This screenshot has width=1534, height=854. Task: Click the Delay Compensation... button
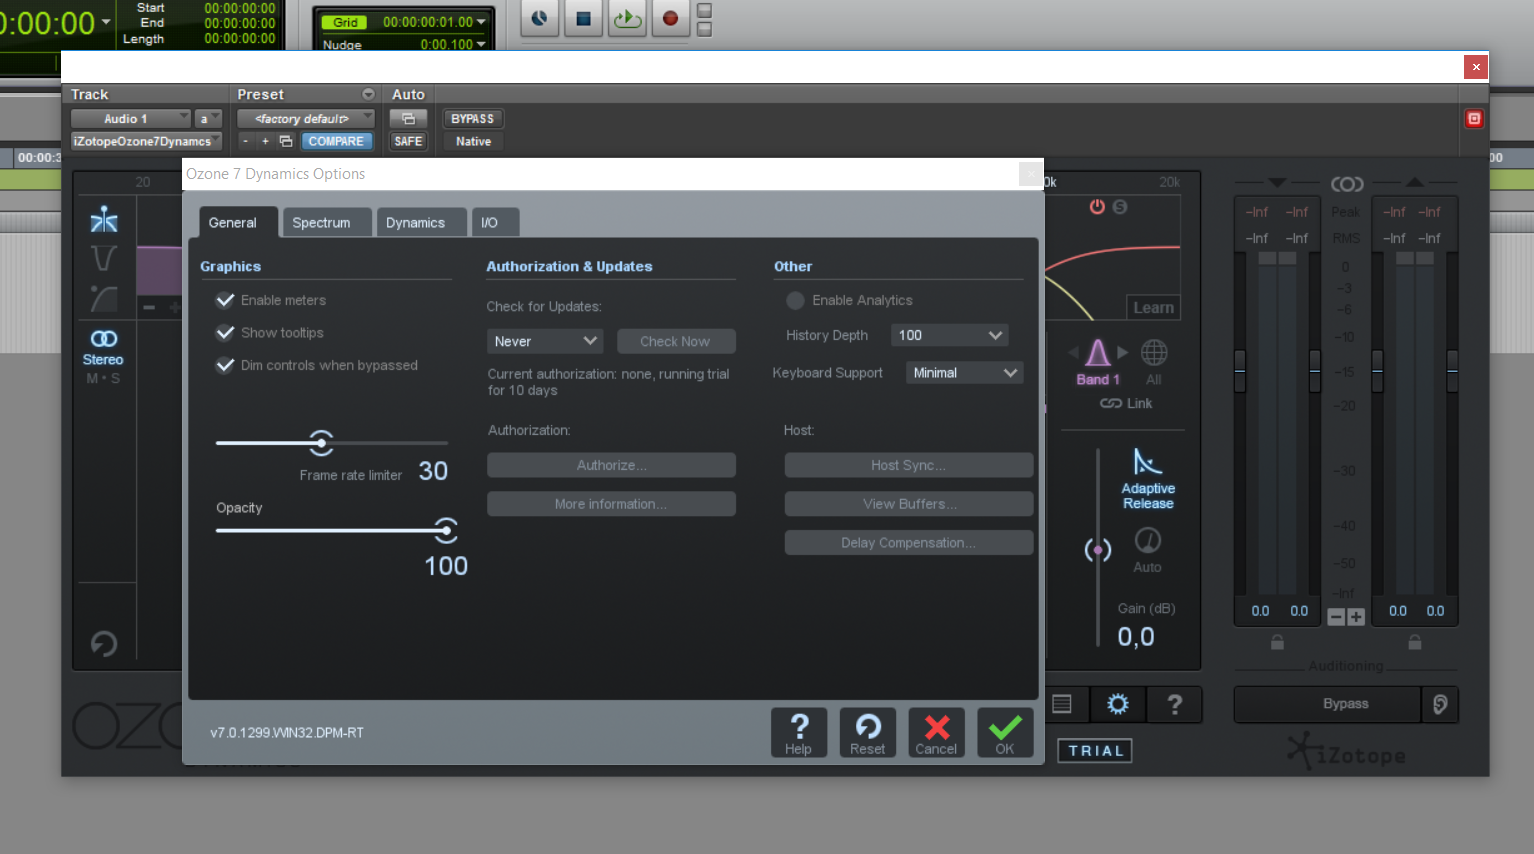909,543
